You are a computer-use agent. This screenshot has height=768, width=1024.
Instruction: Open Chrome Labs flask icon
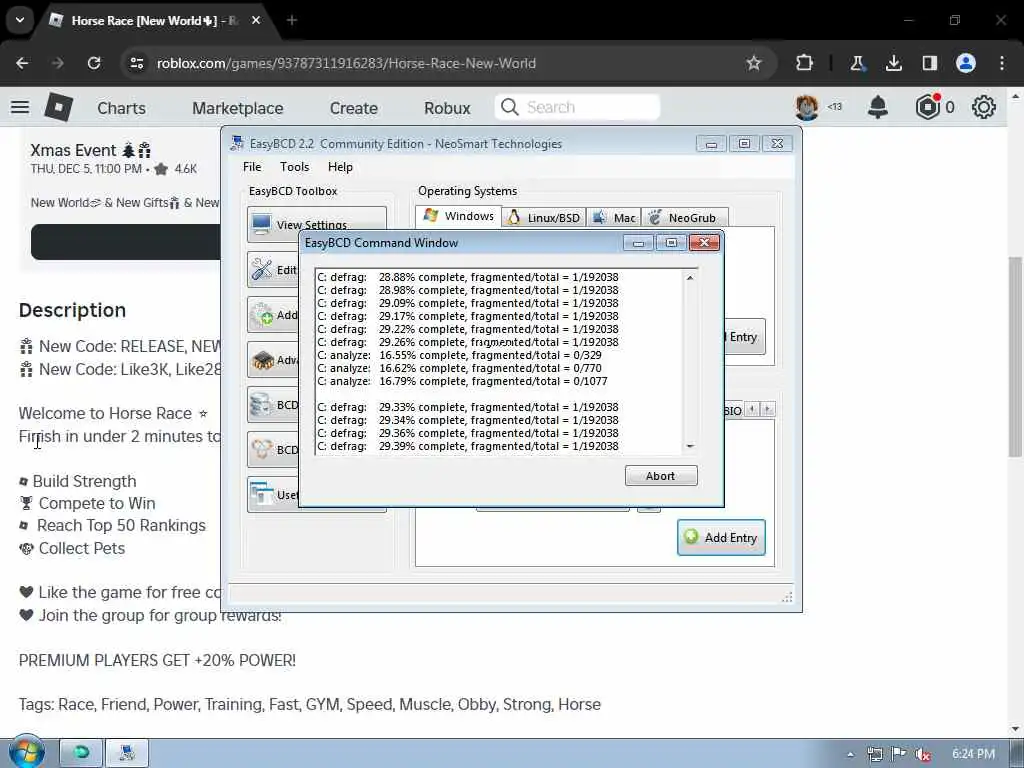pyautogui.click(x=857, y=63)
